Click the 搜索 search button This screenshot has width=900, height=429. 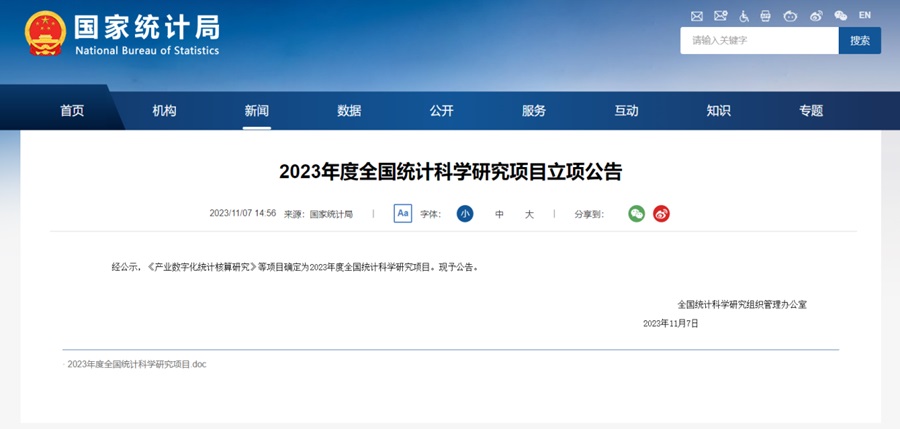860,41
